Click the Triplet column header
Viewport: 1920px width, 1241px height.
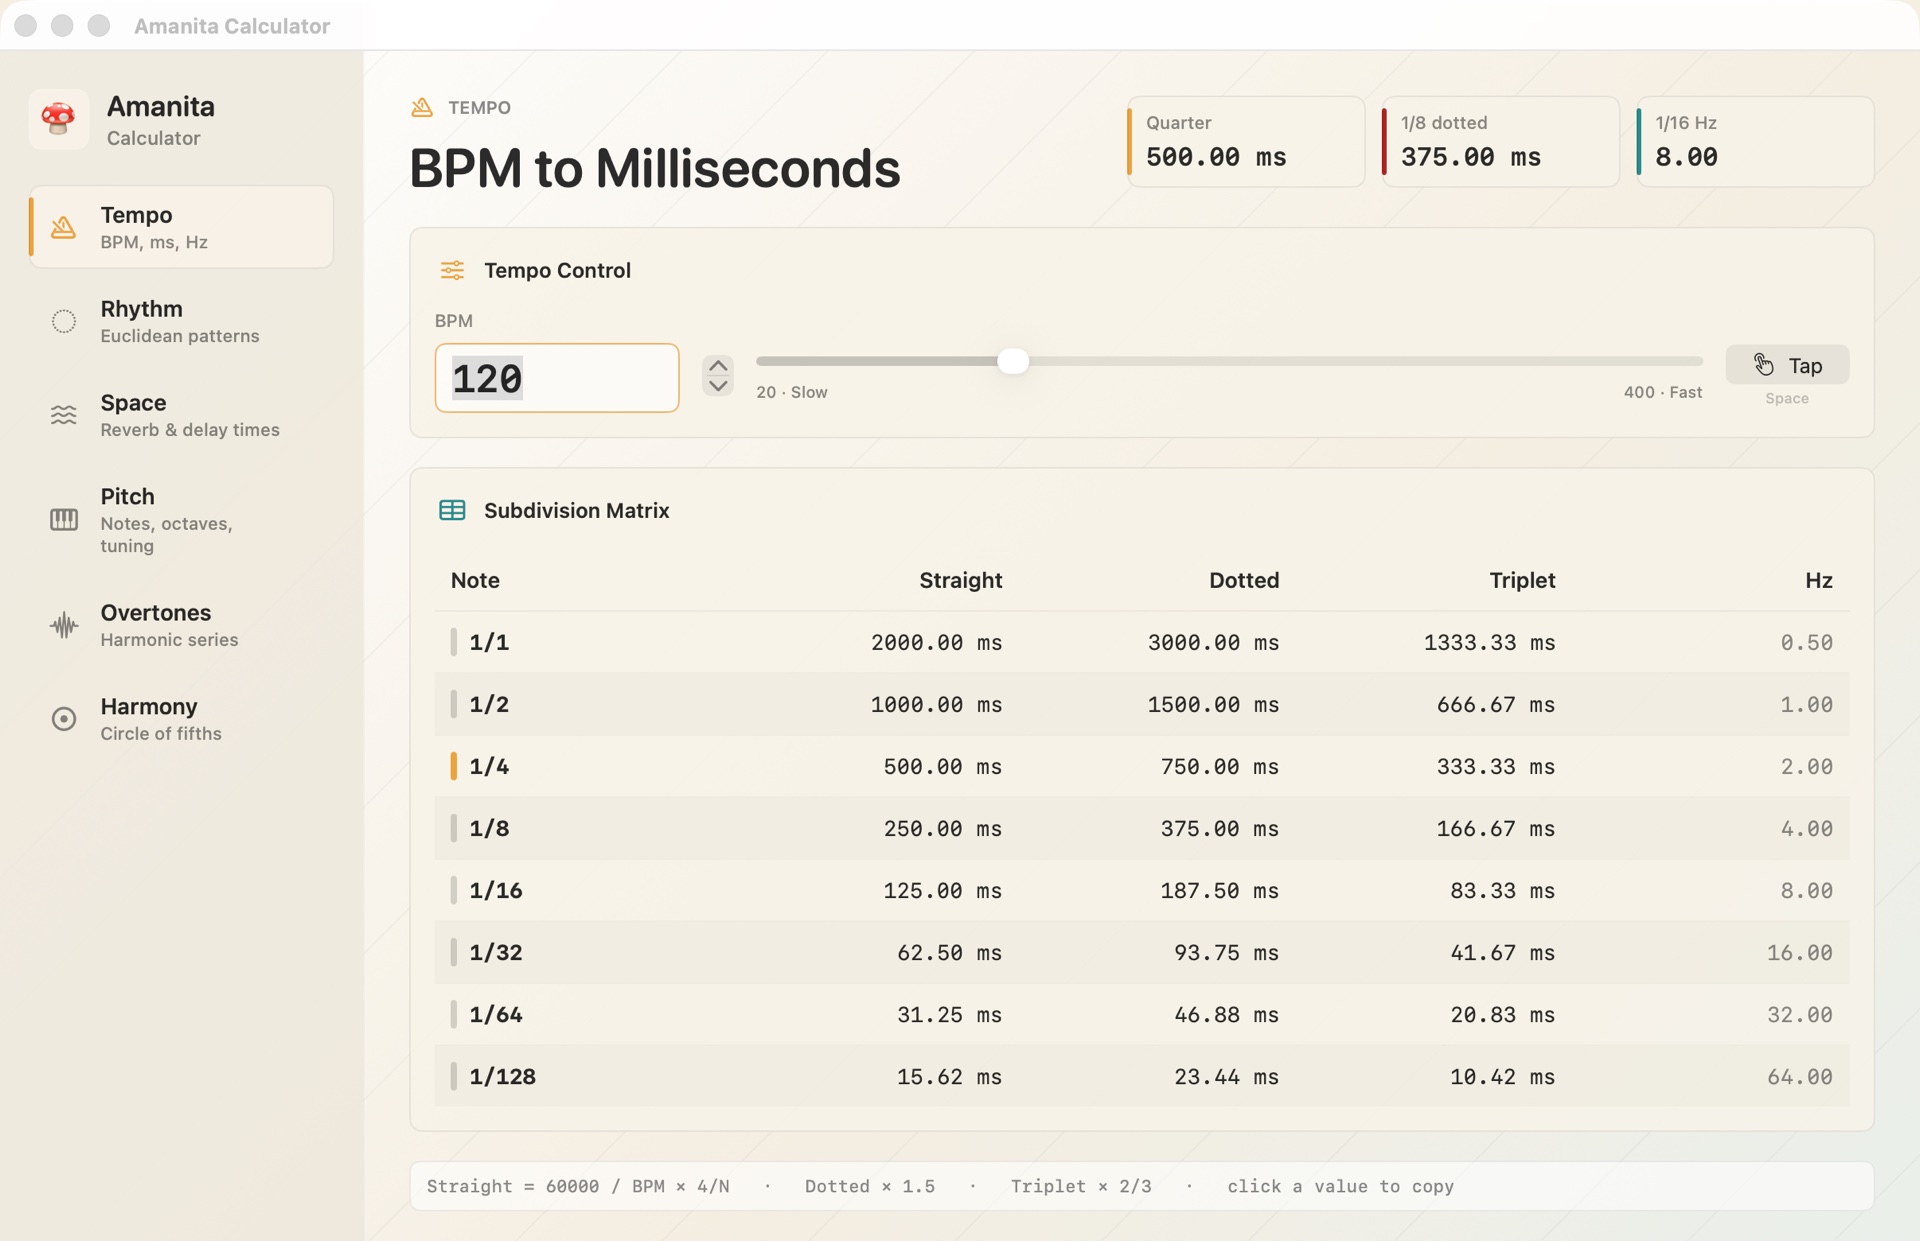coord(1522,580)
